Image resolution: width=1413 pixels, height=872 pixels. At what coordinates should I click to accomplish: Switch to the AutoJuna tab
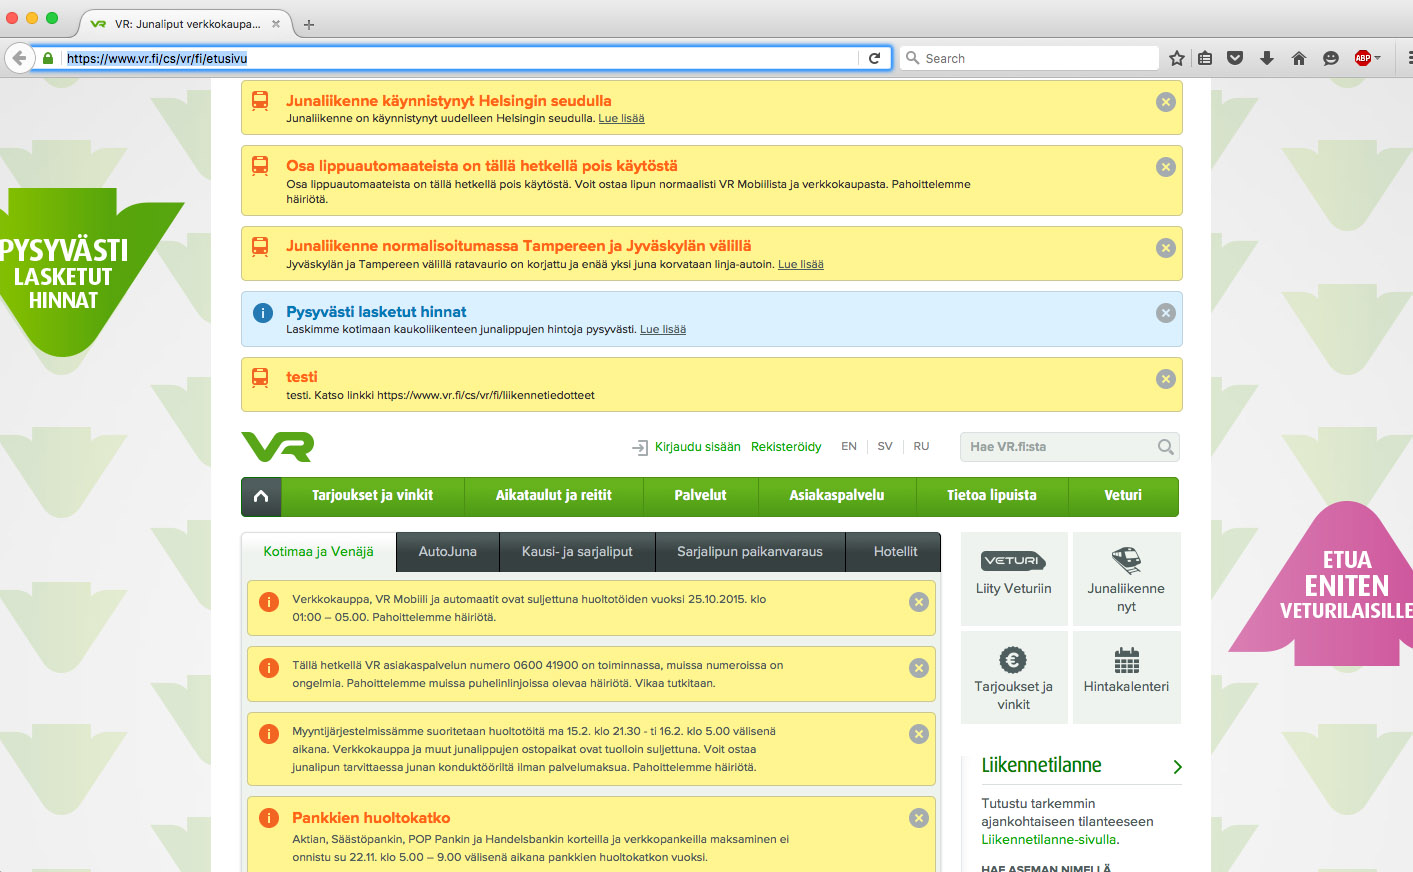click(x=447, y=552)
